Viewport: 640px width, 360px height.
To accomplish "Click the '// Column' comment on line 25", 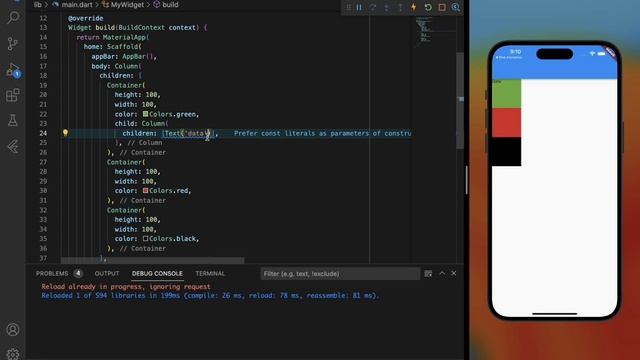I will coord(145,142).
